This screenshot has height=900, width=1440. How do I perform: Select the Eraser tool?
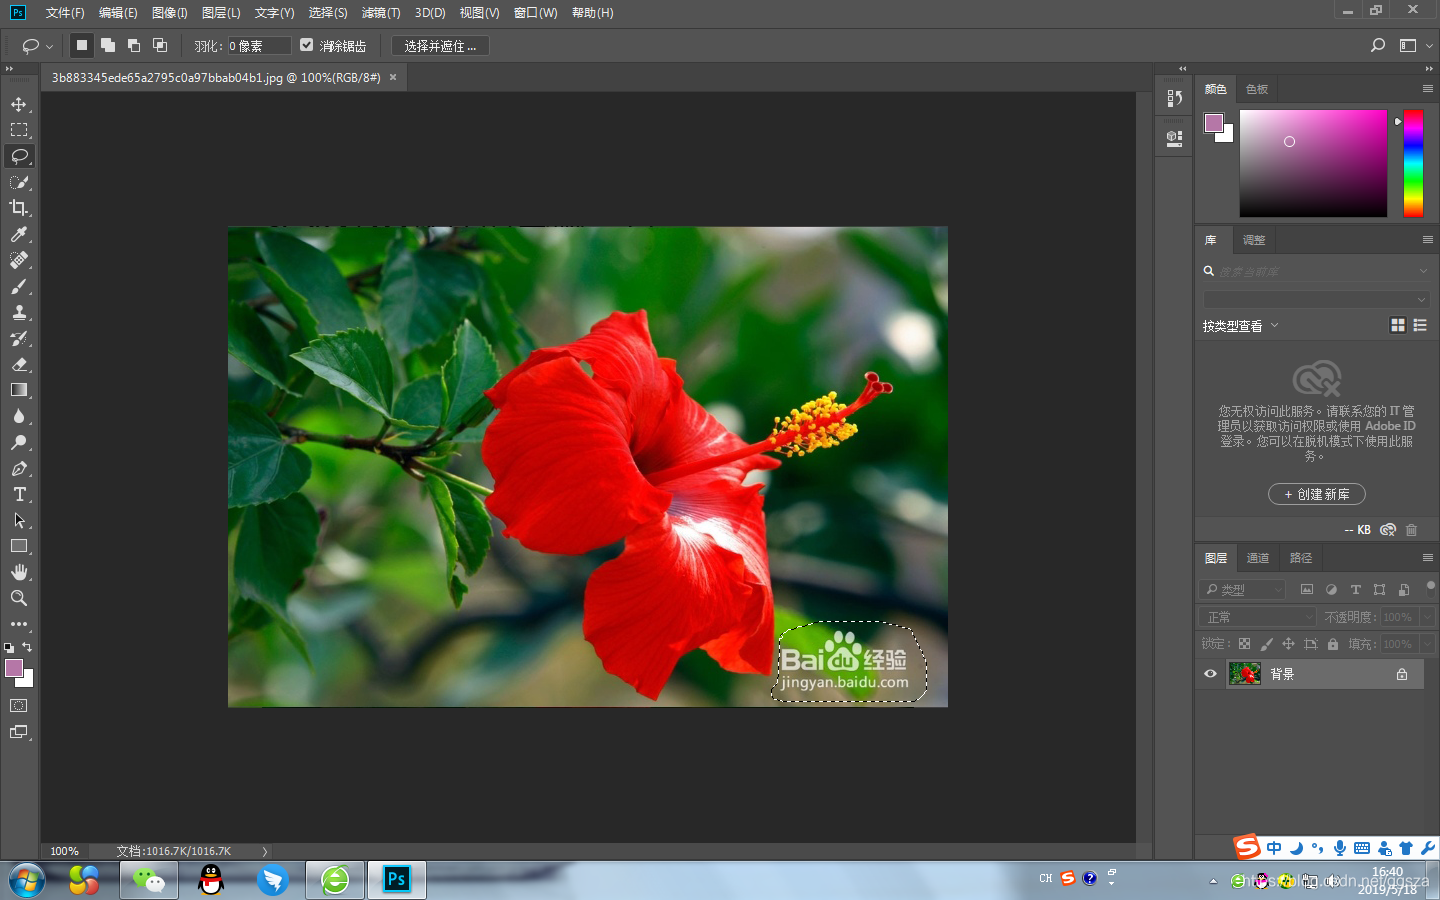pyautogui.click(x=19, y=364)
